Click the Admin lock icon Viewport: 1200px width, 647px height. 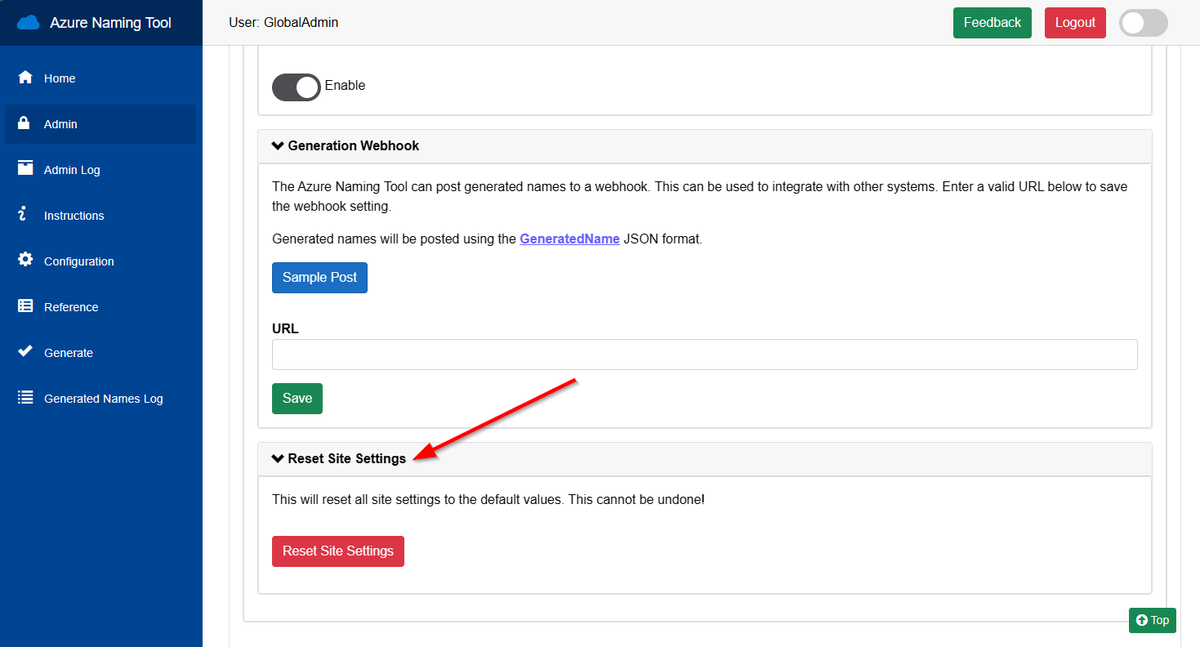(26, 124)
